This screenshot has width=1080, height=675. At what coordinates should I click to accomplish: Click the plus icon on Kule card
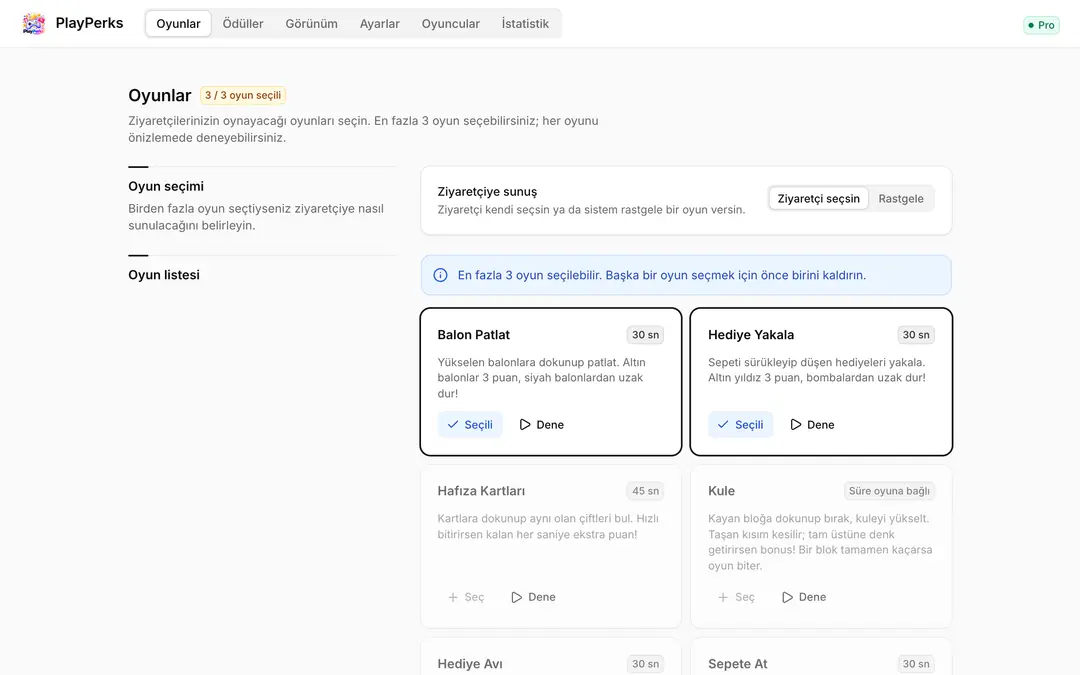723,597
